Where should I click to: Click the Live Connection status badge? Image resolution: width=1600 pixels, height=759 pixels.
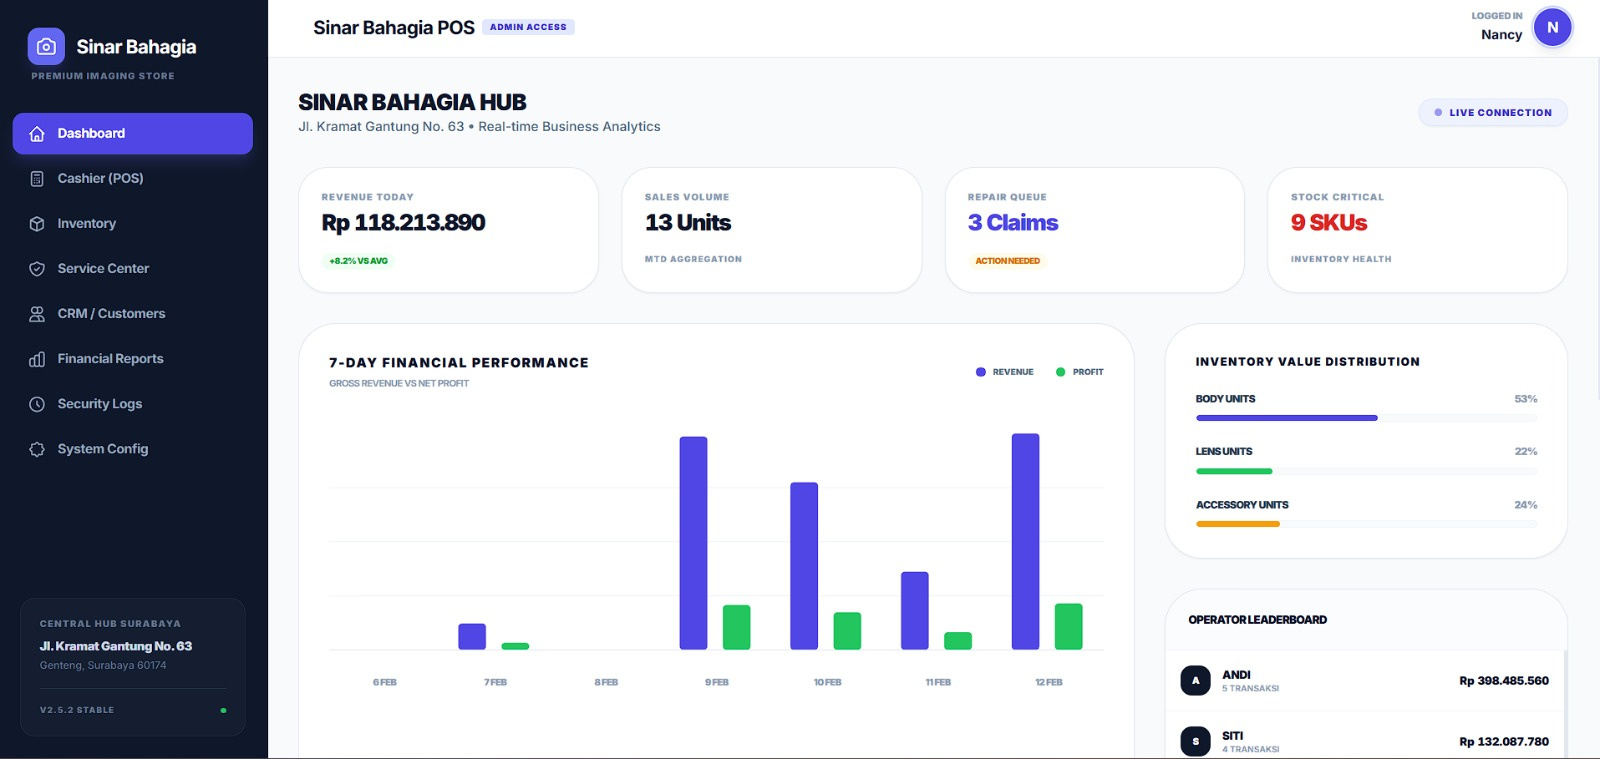click(x=1492, y=113)
